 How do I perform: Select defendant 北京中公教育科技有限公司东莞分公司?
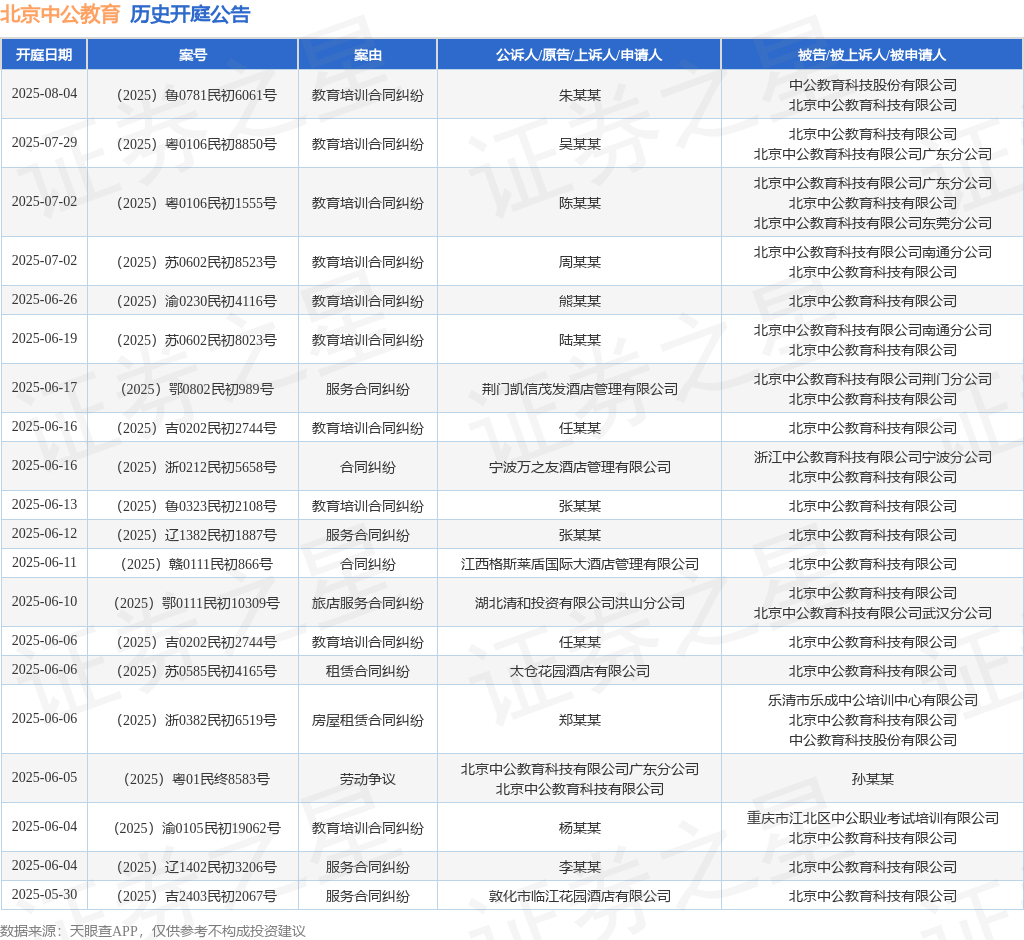click(872, 223)
